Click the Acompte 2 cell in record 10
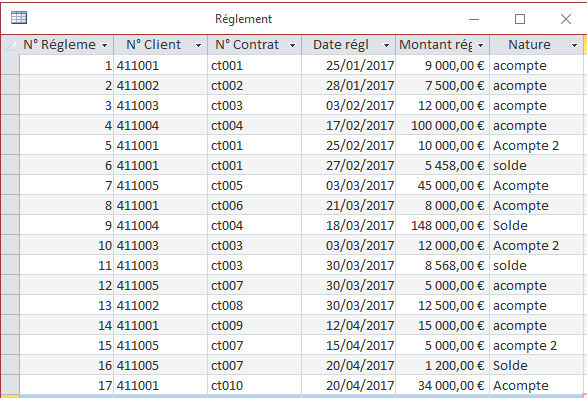 (536, 245)
